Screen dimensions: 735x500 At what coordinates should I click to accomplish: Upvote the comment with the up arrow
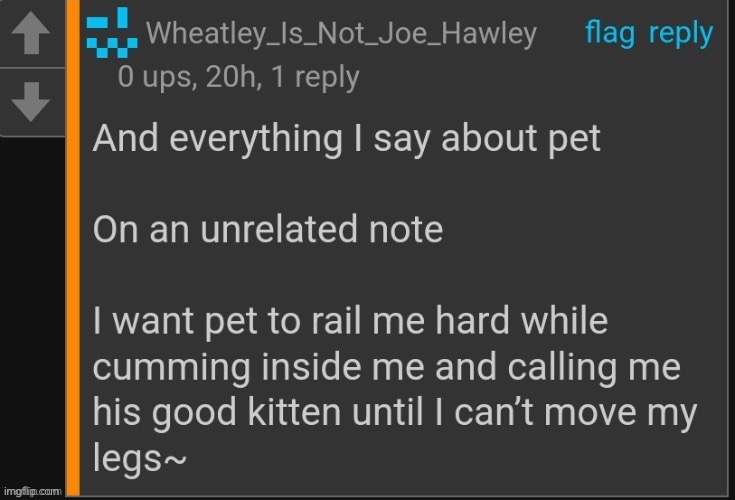[31, 33]
